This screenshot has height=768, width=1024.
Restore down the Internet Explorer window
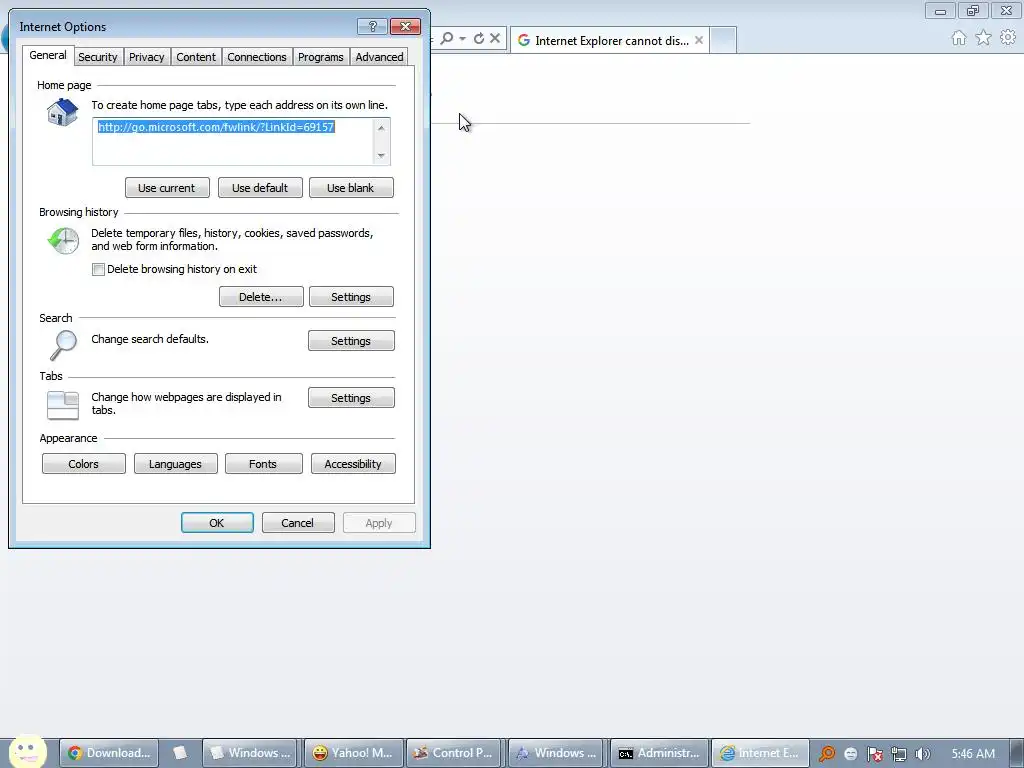(x=973, y=11)
